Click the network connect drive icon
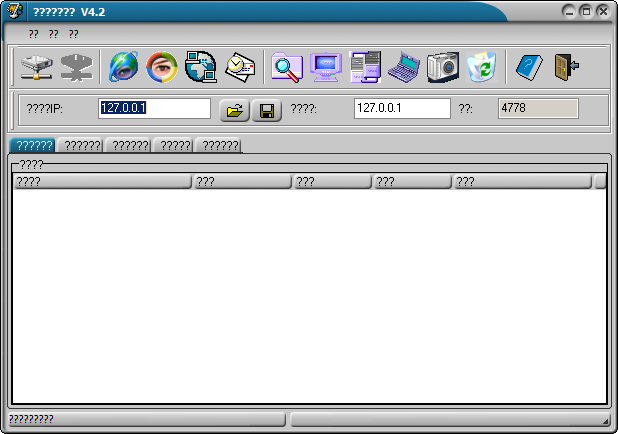Image resolution: width=618 pixels, height=434 pixels. click(36, 67)
